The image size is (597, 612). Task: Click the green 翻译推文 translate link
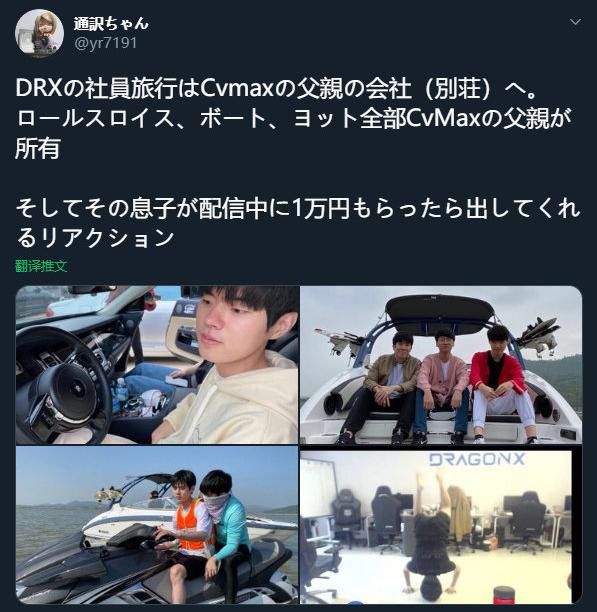click(41, 266)
